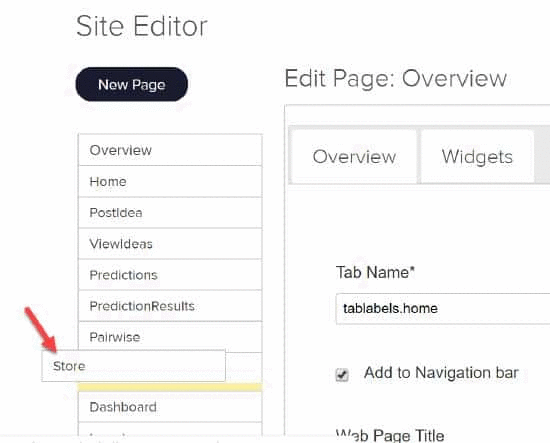Select the Dashboard page entry
The width and height of the screenshot is (550, 443).
tap(170, 407)
